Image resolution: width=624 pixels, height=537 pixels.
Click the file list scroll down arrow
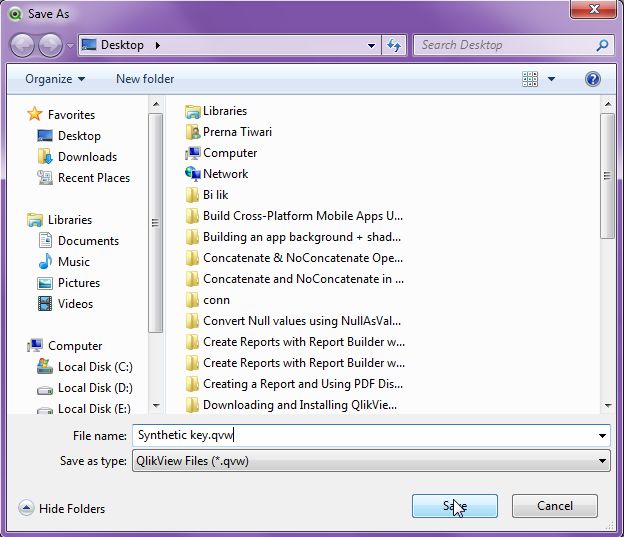608,406
